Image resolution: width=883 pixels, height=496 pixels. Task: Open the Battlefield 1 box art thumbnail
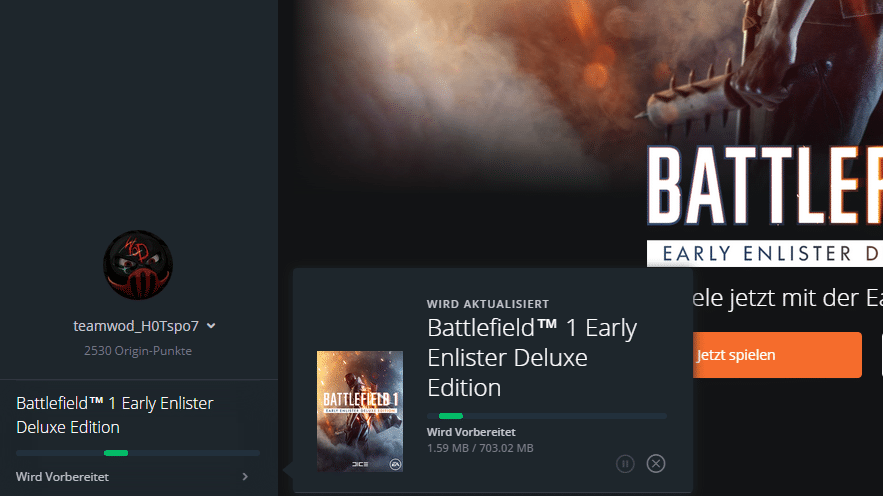click(360, 411)
